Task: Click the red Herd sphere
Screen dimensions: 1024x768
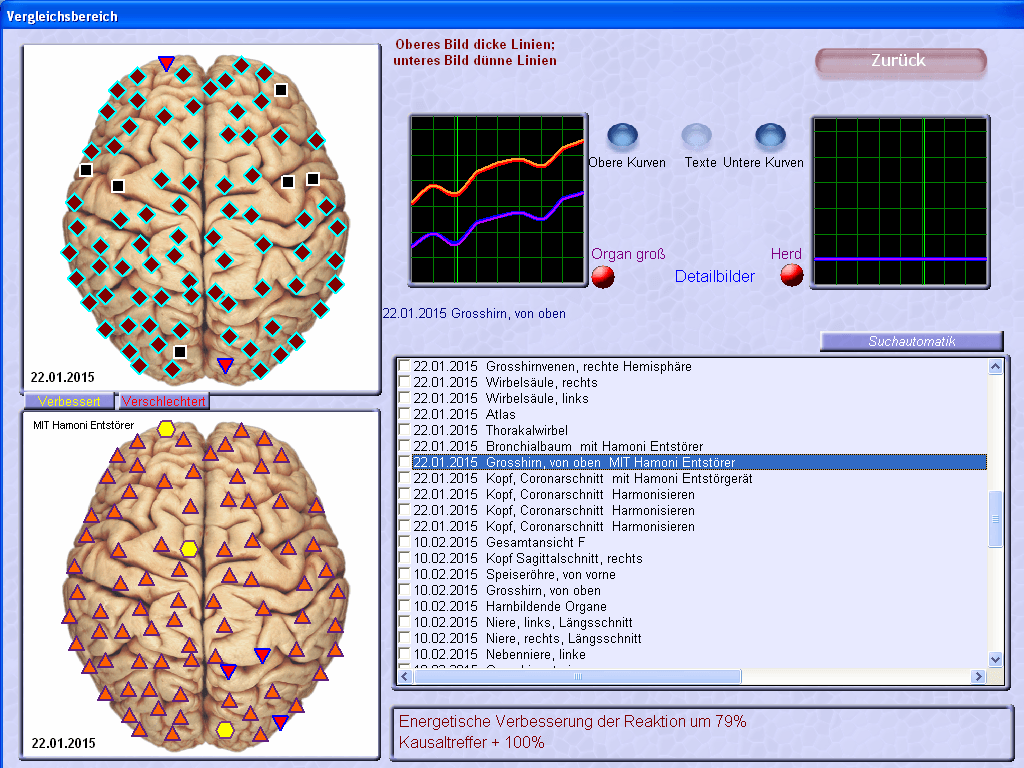Action: [x=792, y=275]
